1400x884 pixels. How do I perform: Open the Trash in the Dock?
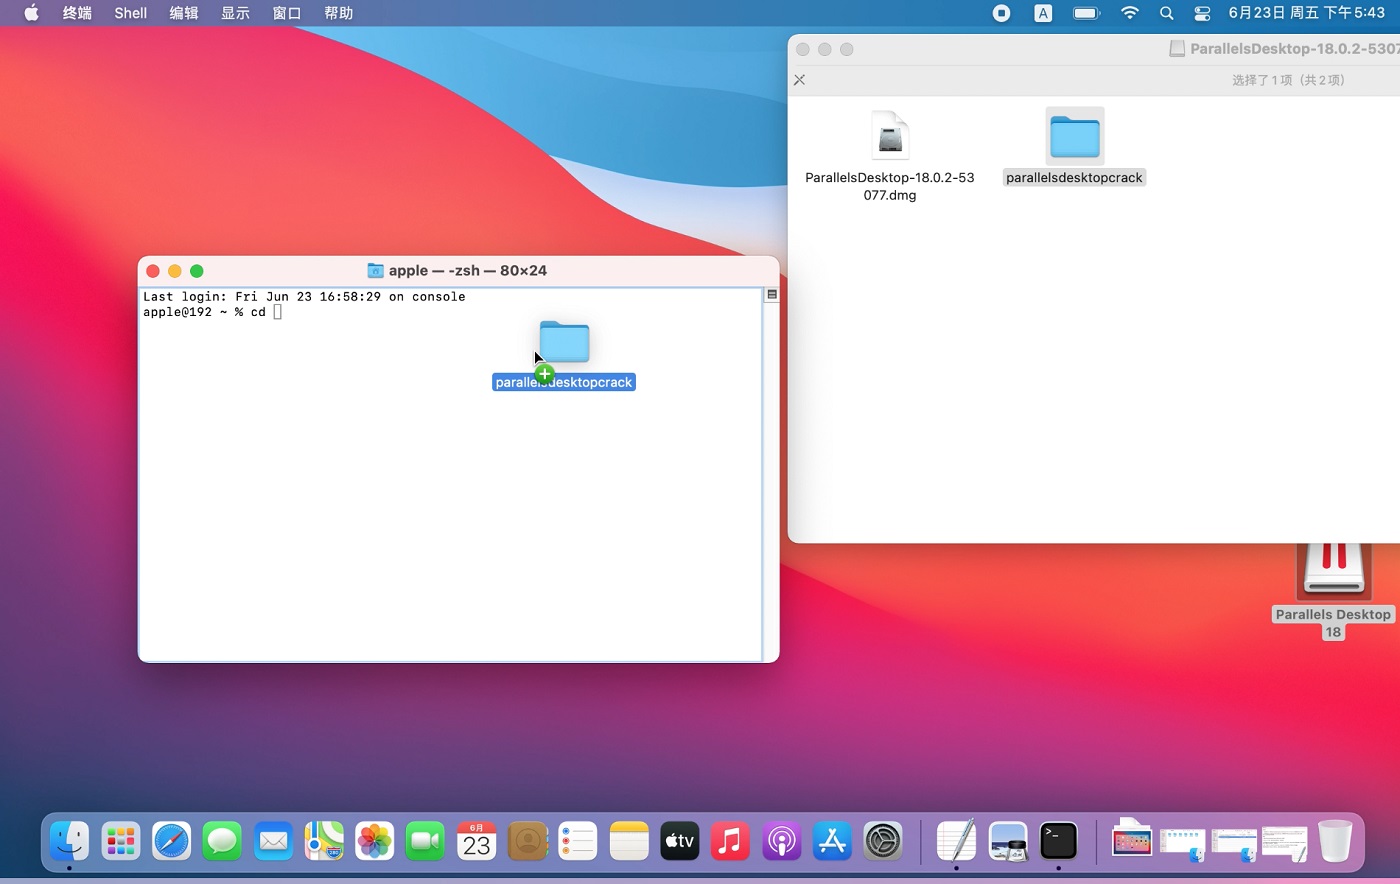[1335, 841]
